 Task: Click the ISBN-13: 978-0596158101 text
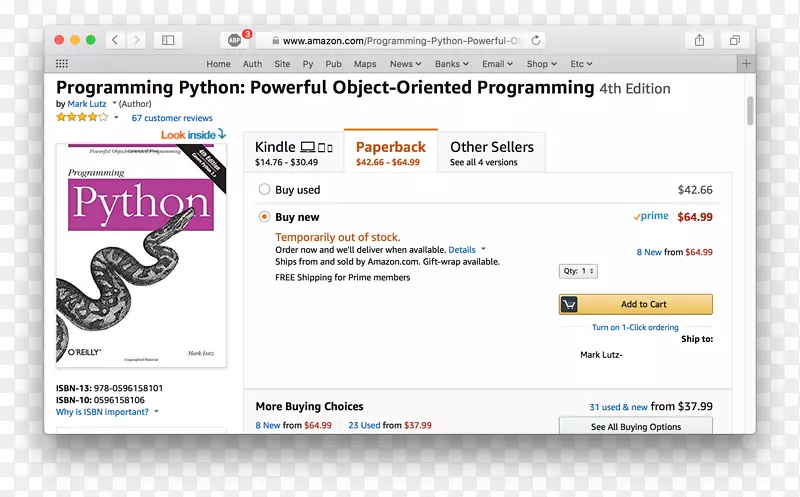click(109, 388)
